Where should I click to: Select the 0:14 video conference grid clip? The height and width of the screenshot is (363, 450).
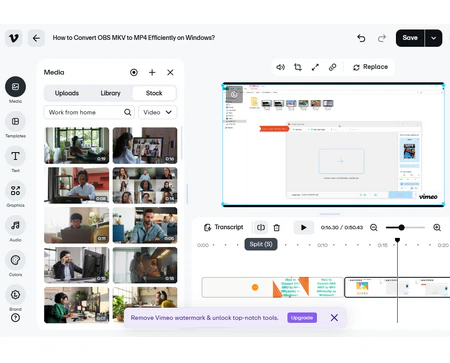coord(145,185)
